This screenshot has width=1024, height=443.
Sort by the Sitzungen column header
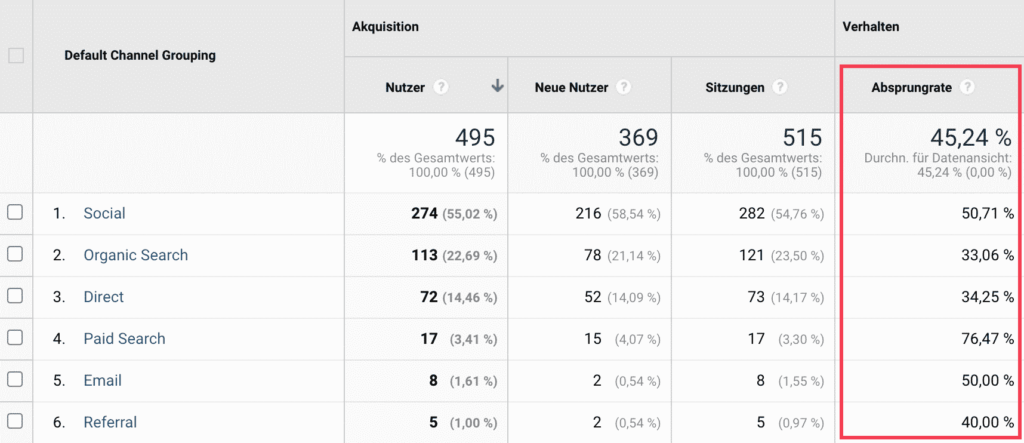[x=734, y=87]
